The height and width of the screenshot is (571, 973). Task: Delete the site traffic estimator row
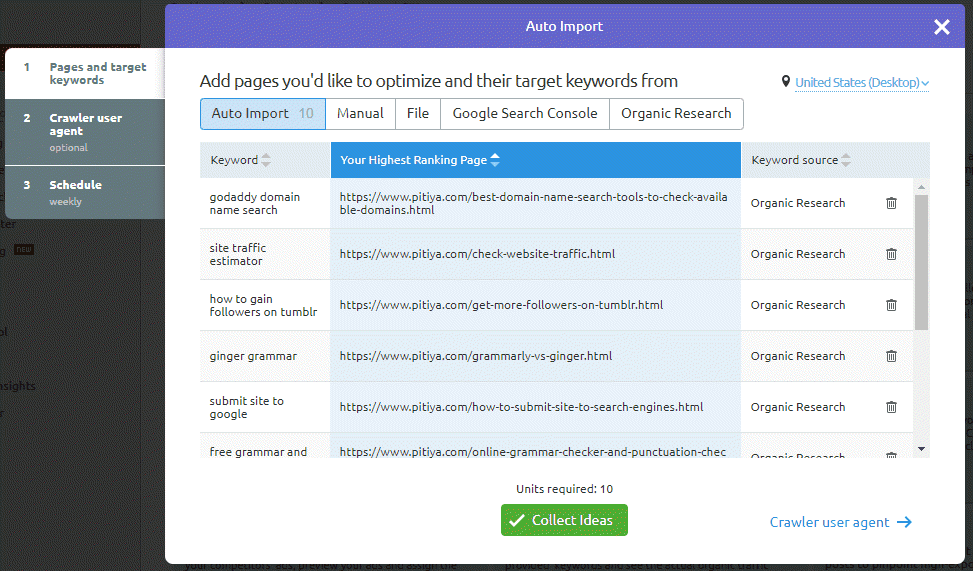pyautogui.click(x=891, y=254)
